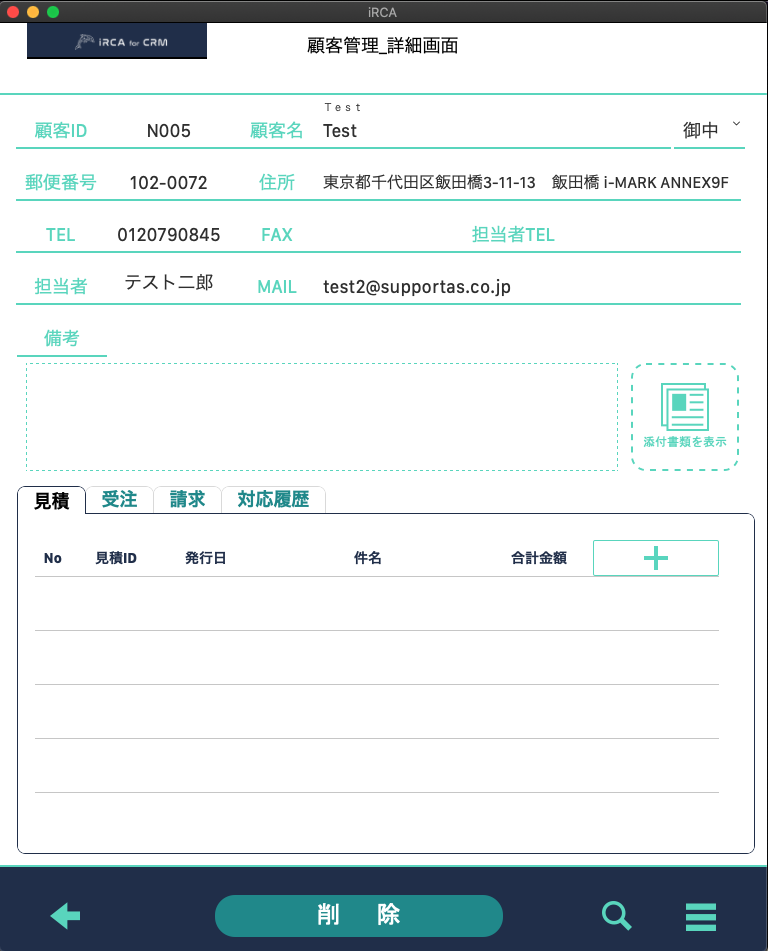768x951 pixels.
Task: Open the 対応履歴 tab
Action: click(273, 500)
